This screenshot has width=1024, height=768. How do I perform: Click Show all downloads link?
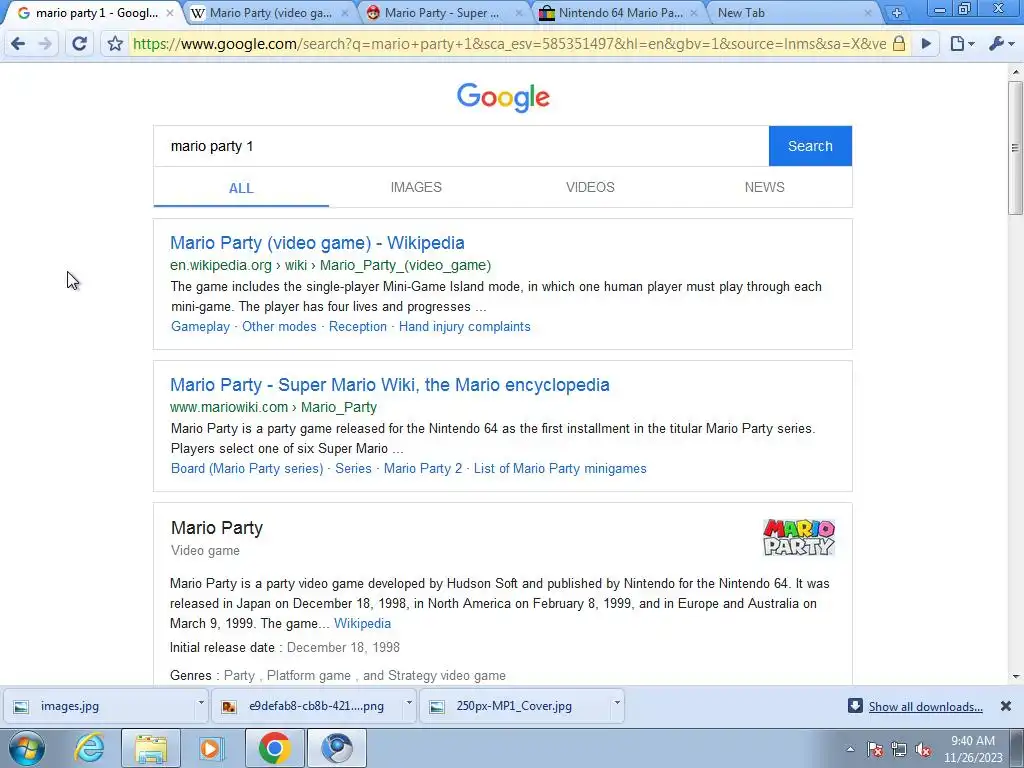click(925, 707)
